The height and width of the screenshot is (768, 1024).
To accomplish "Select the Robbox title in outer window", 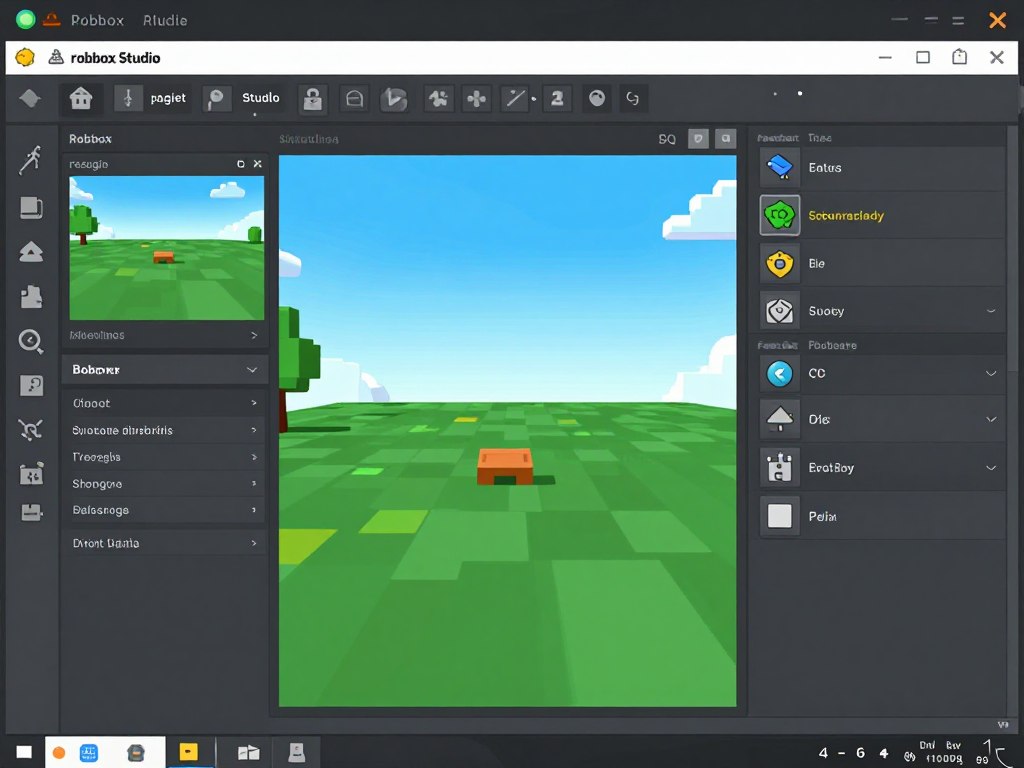I will [x=97, y=20].
